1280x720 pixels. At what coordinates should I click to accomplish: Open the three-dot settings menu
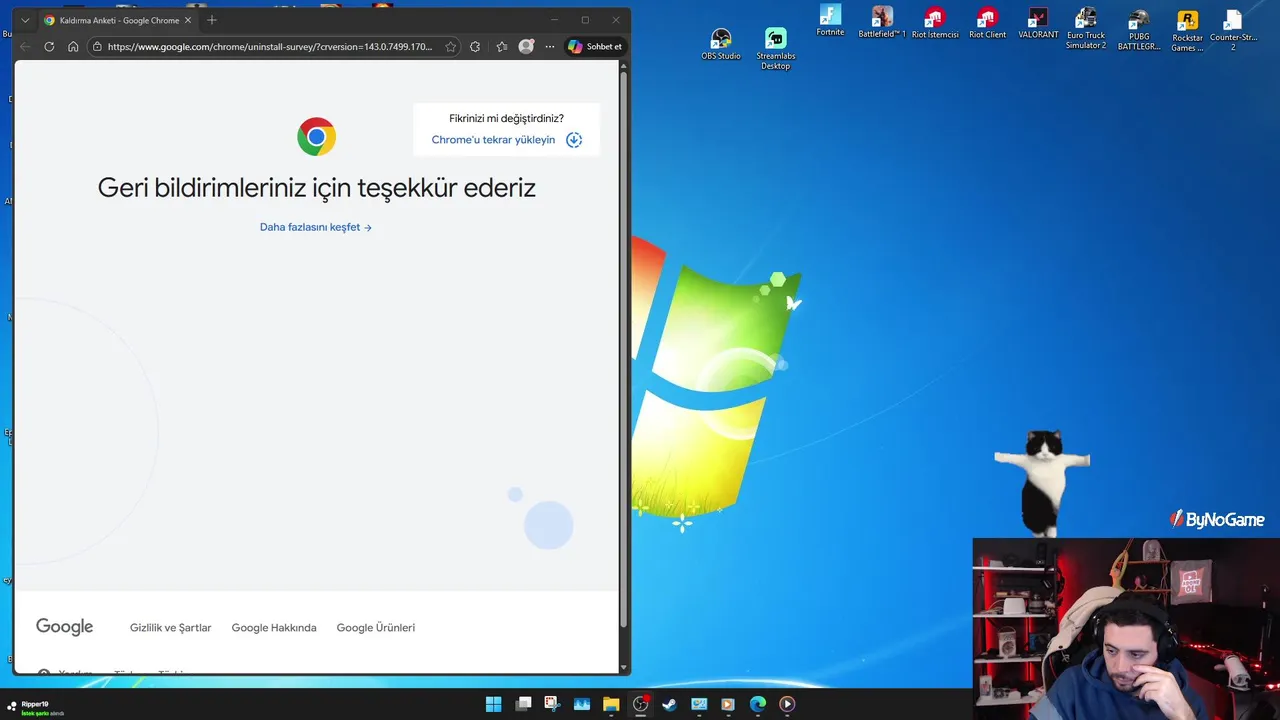[550, 46]
